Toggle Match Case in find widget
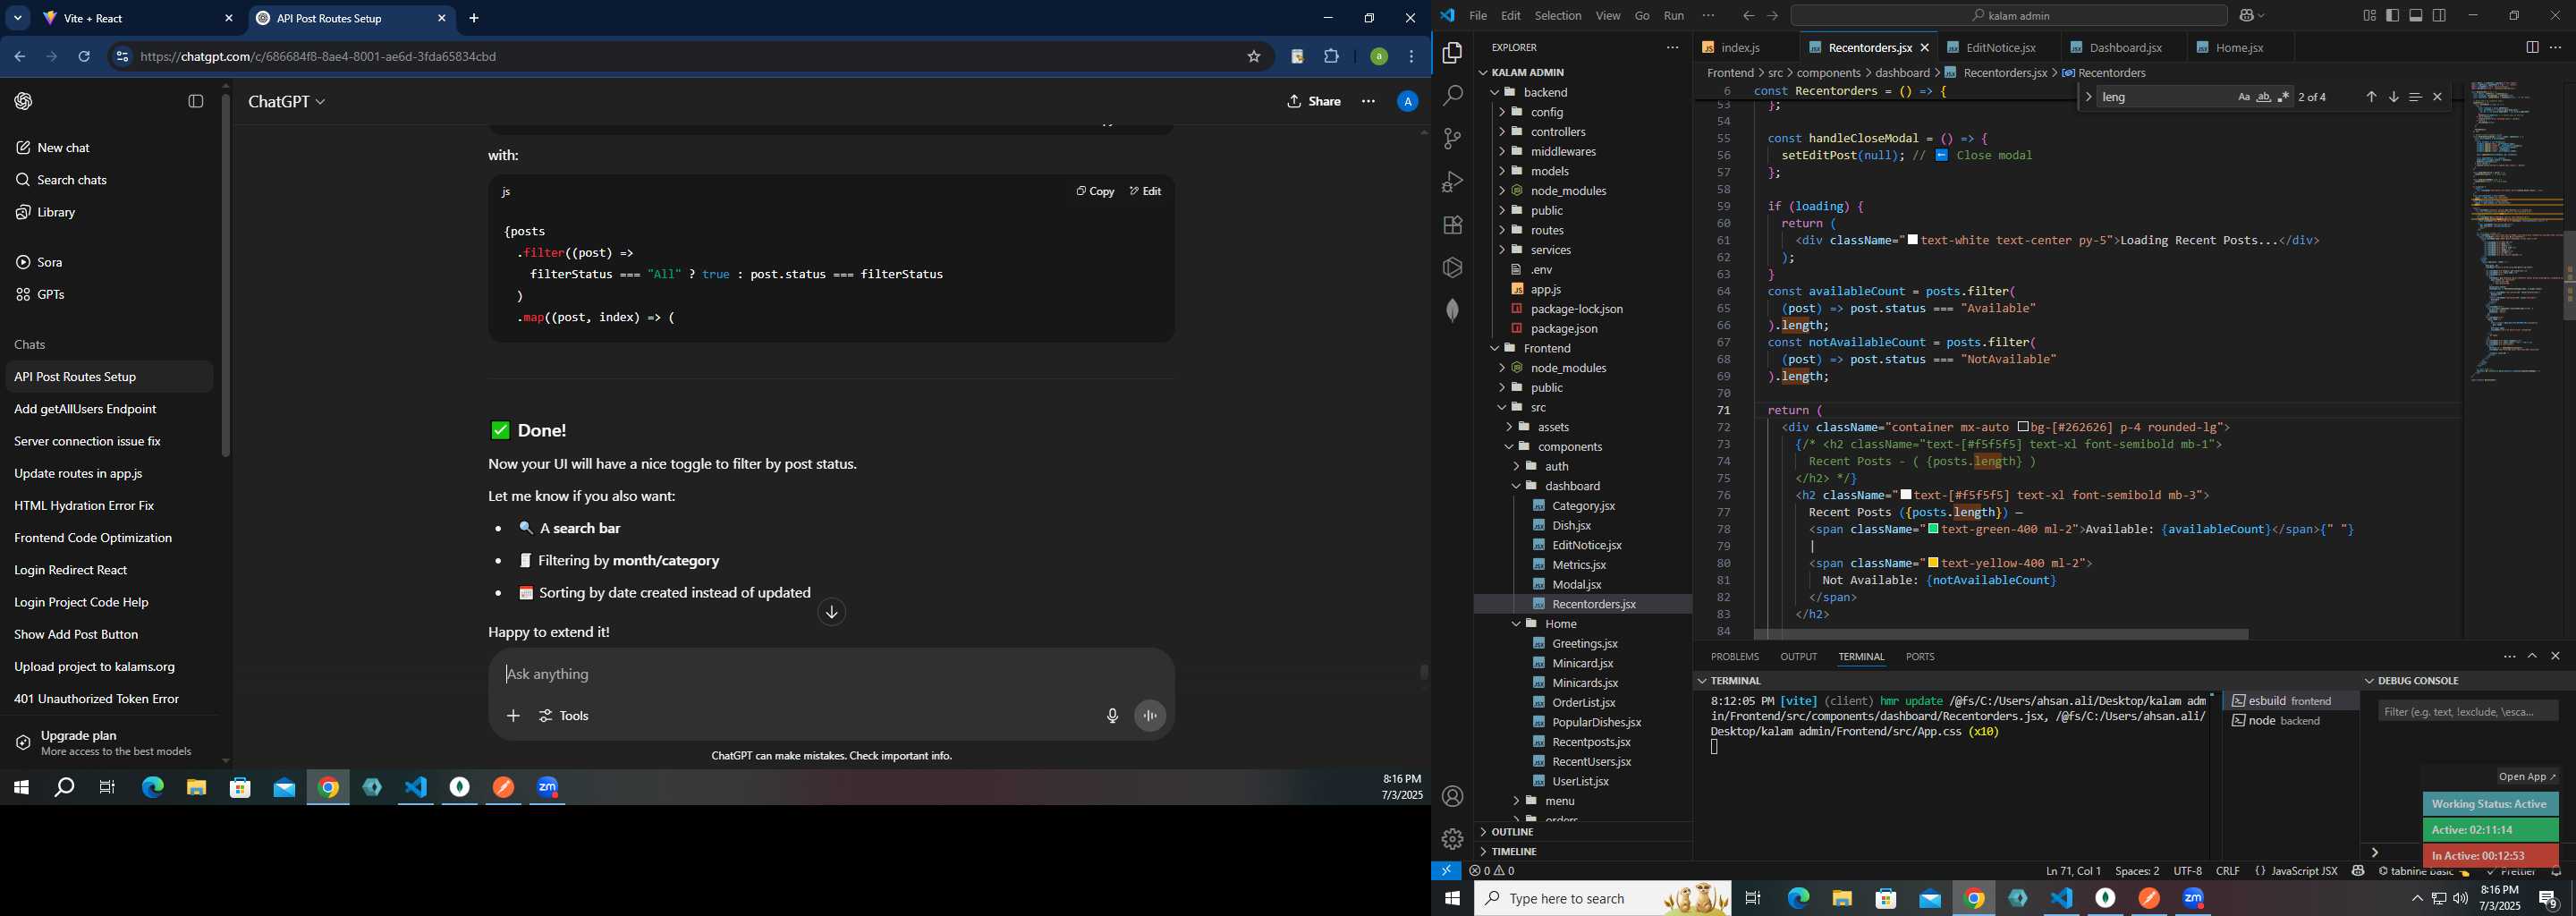The image size is (2576, 916). 2244,97
